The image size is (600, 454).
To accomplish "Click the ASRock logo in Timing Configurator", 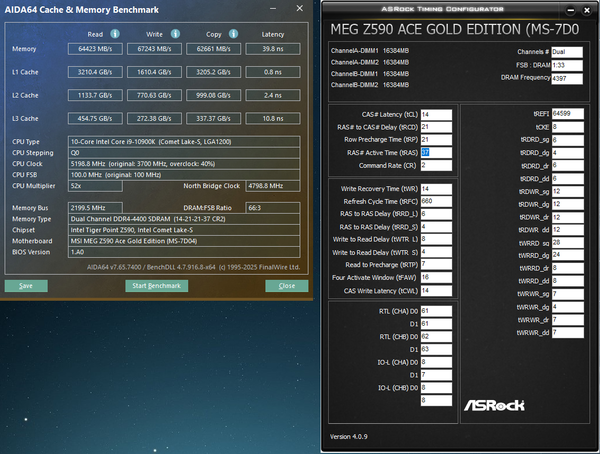I will click(x=494, y=405).
